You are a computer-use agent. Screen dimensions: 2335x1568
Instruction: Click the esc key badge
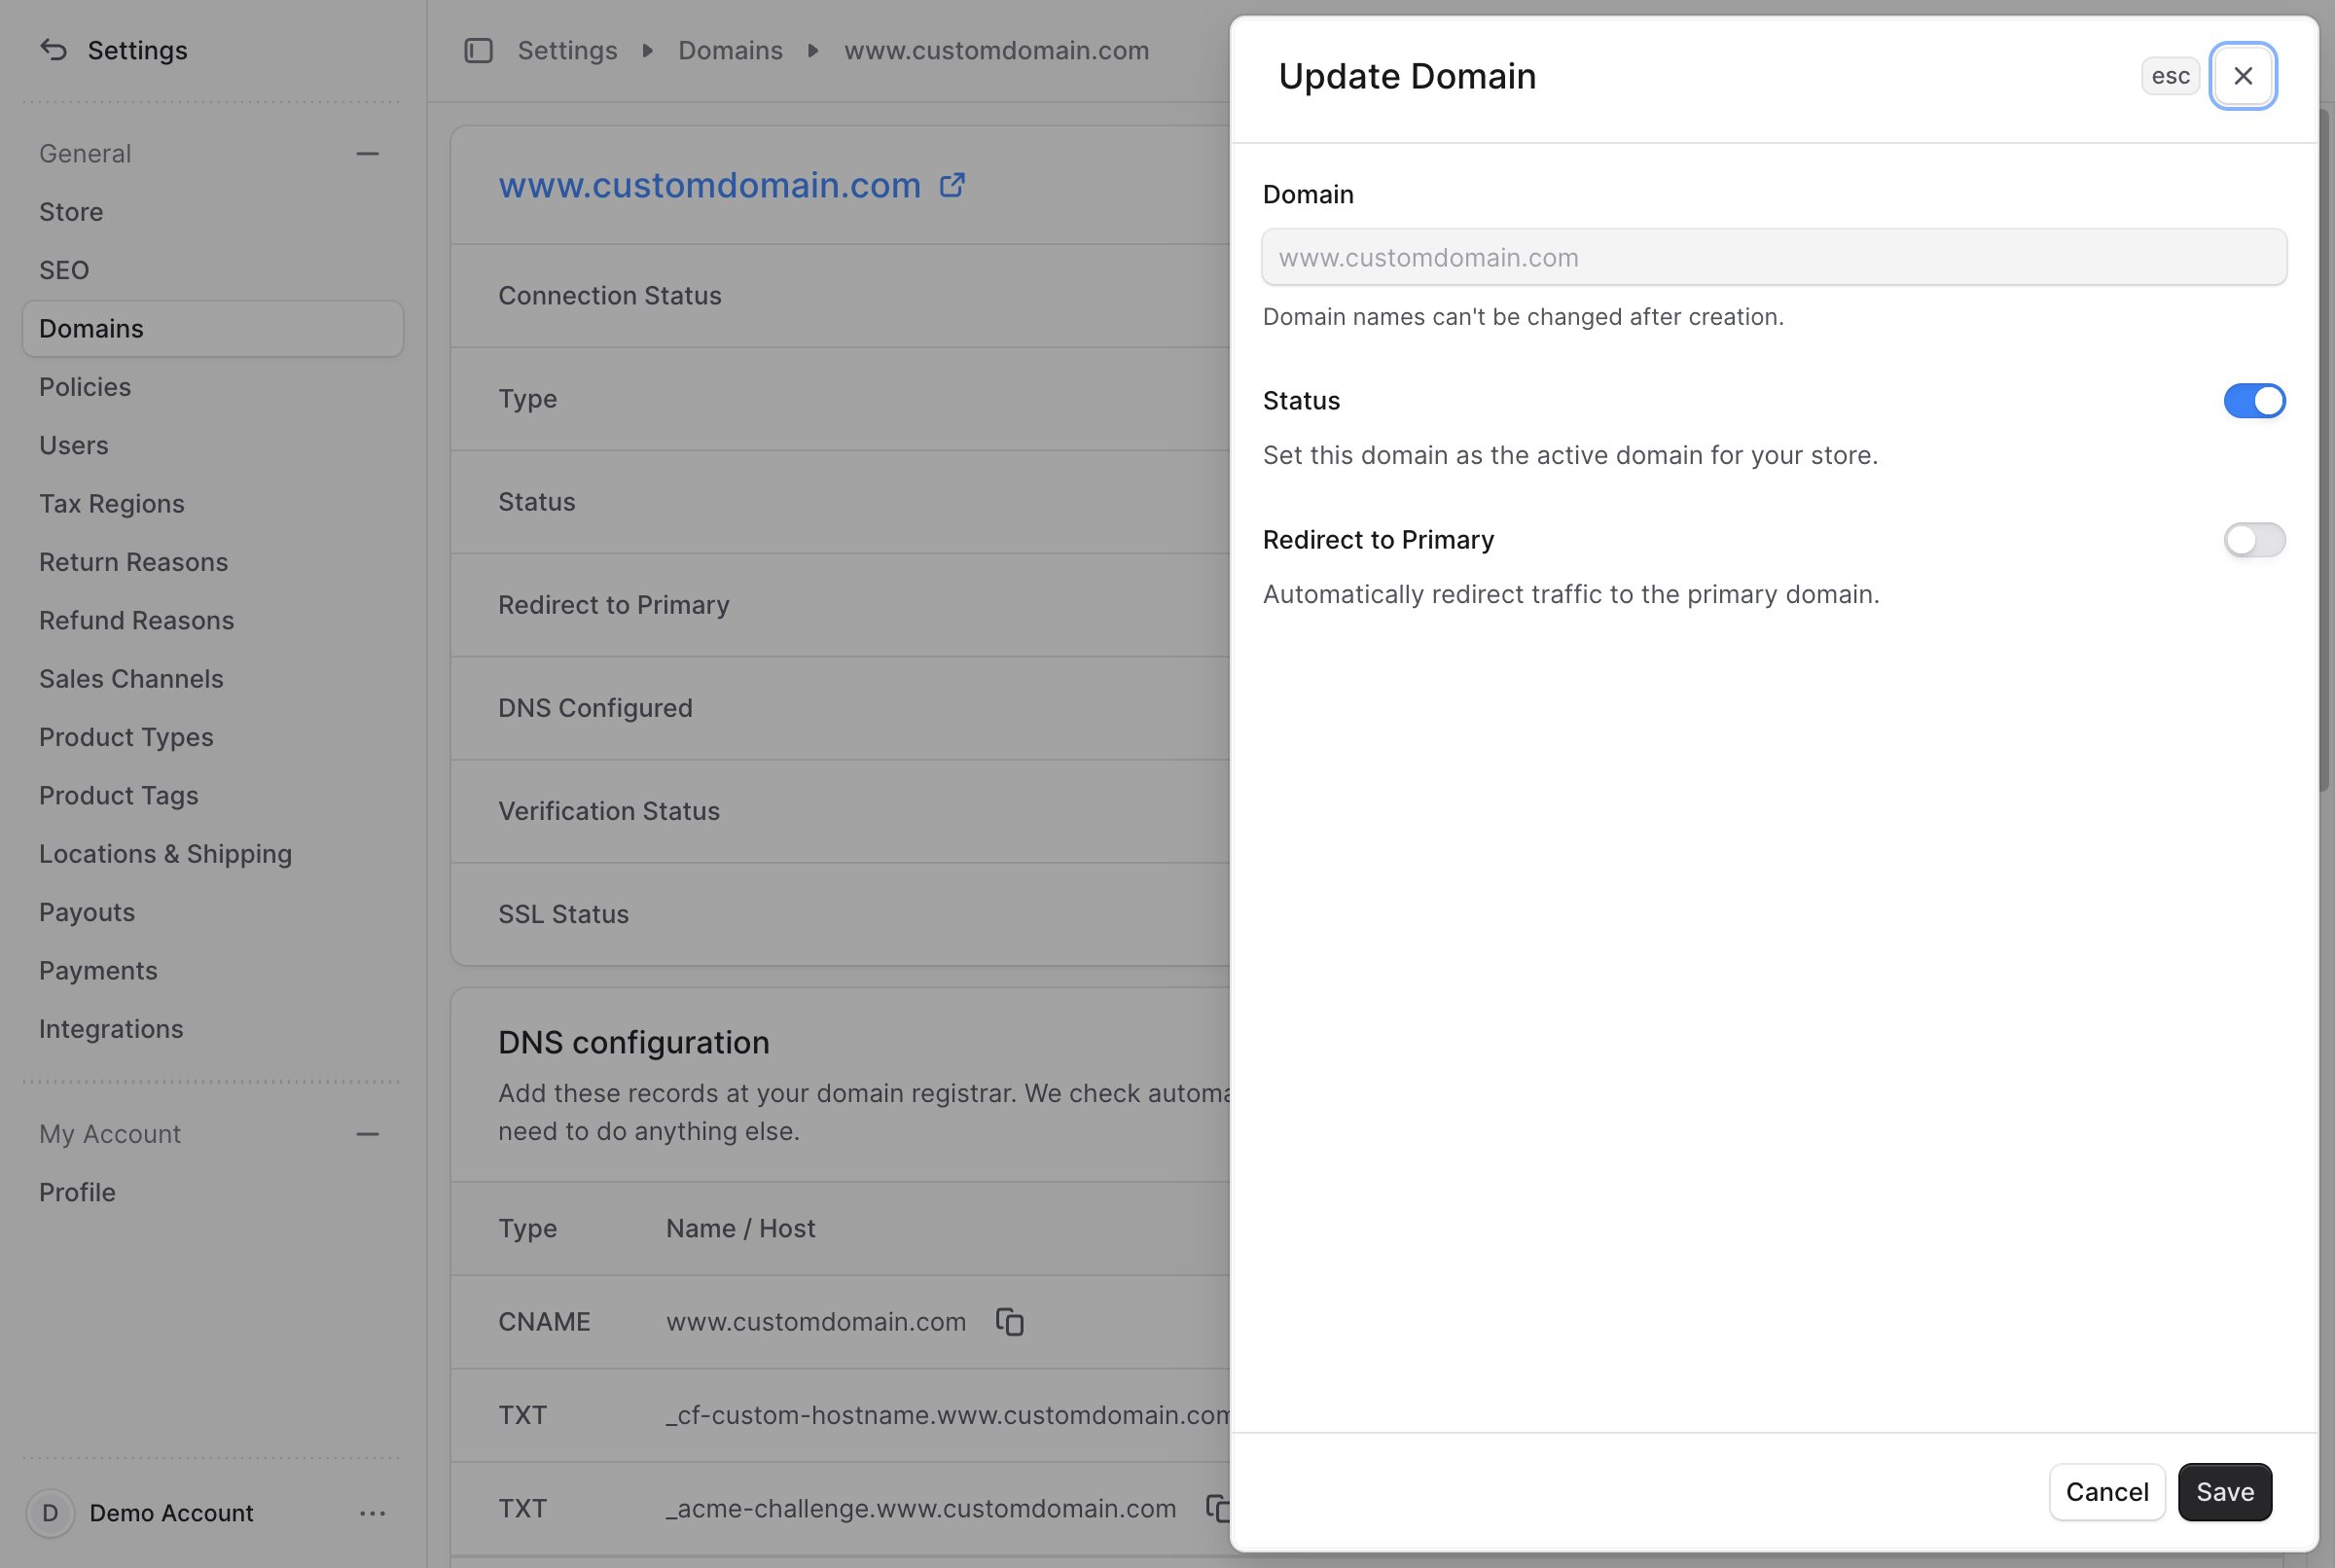pyautogui.click(x=2170, y=76)
